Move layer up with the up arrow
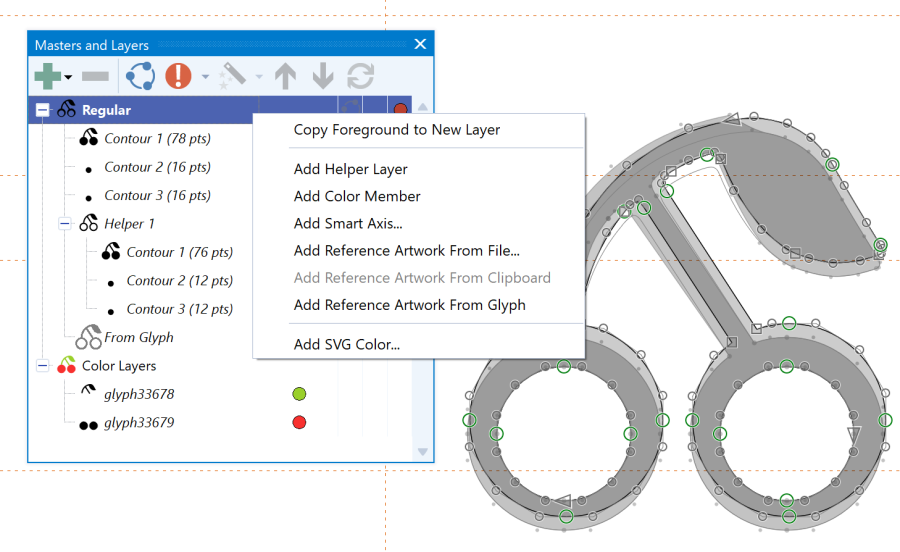Screen dimensions: 900x552 pyautogui.click(x=285, y=76)
